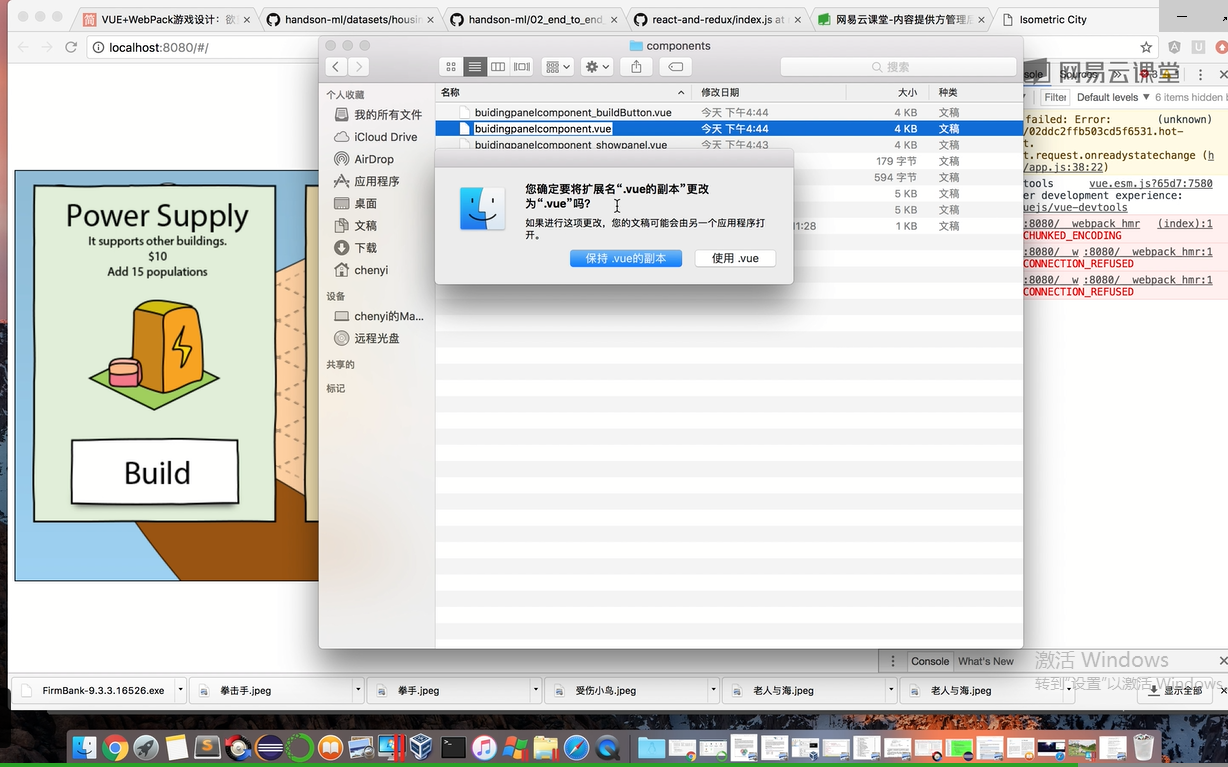Open iCloud Drive in Finder sidebar
The width and height of the screenshot is (1228, 767).
pos(376,137)
